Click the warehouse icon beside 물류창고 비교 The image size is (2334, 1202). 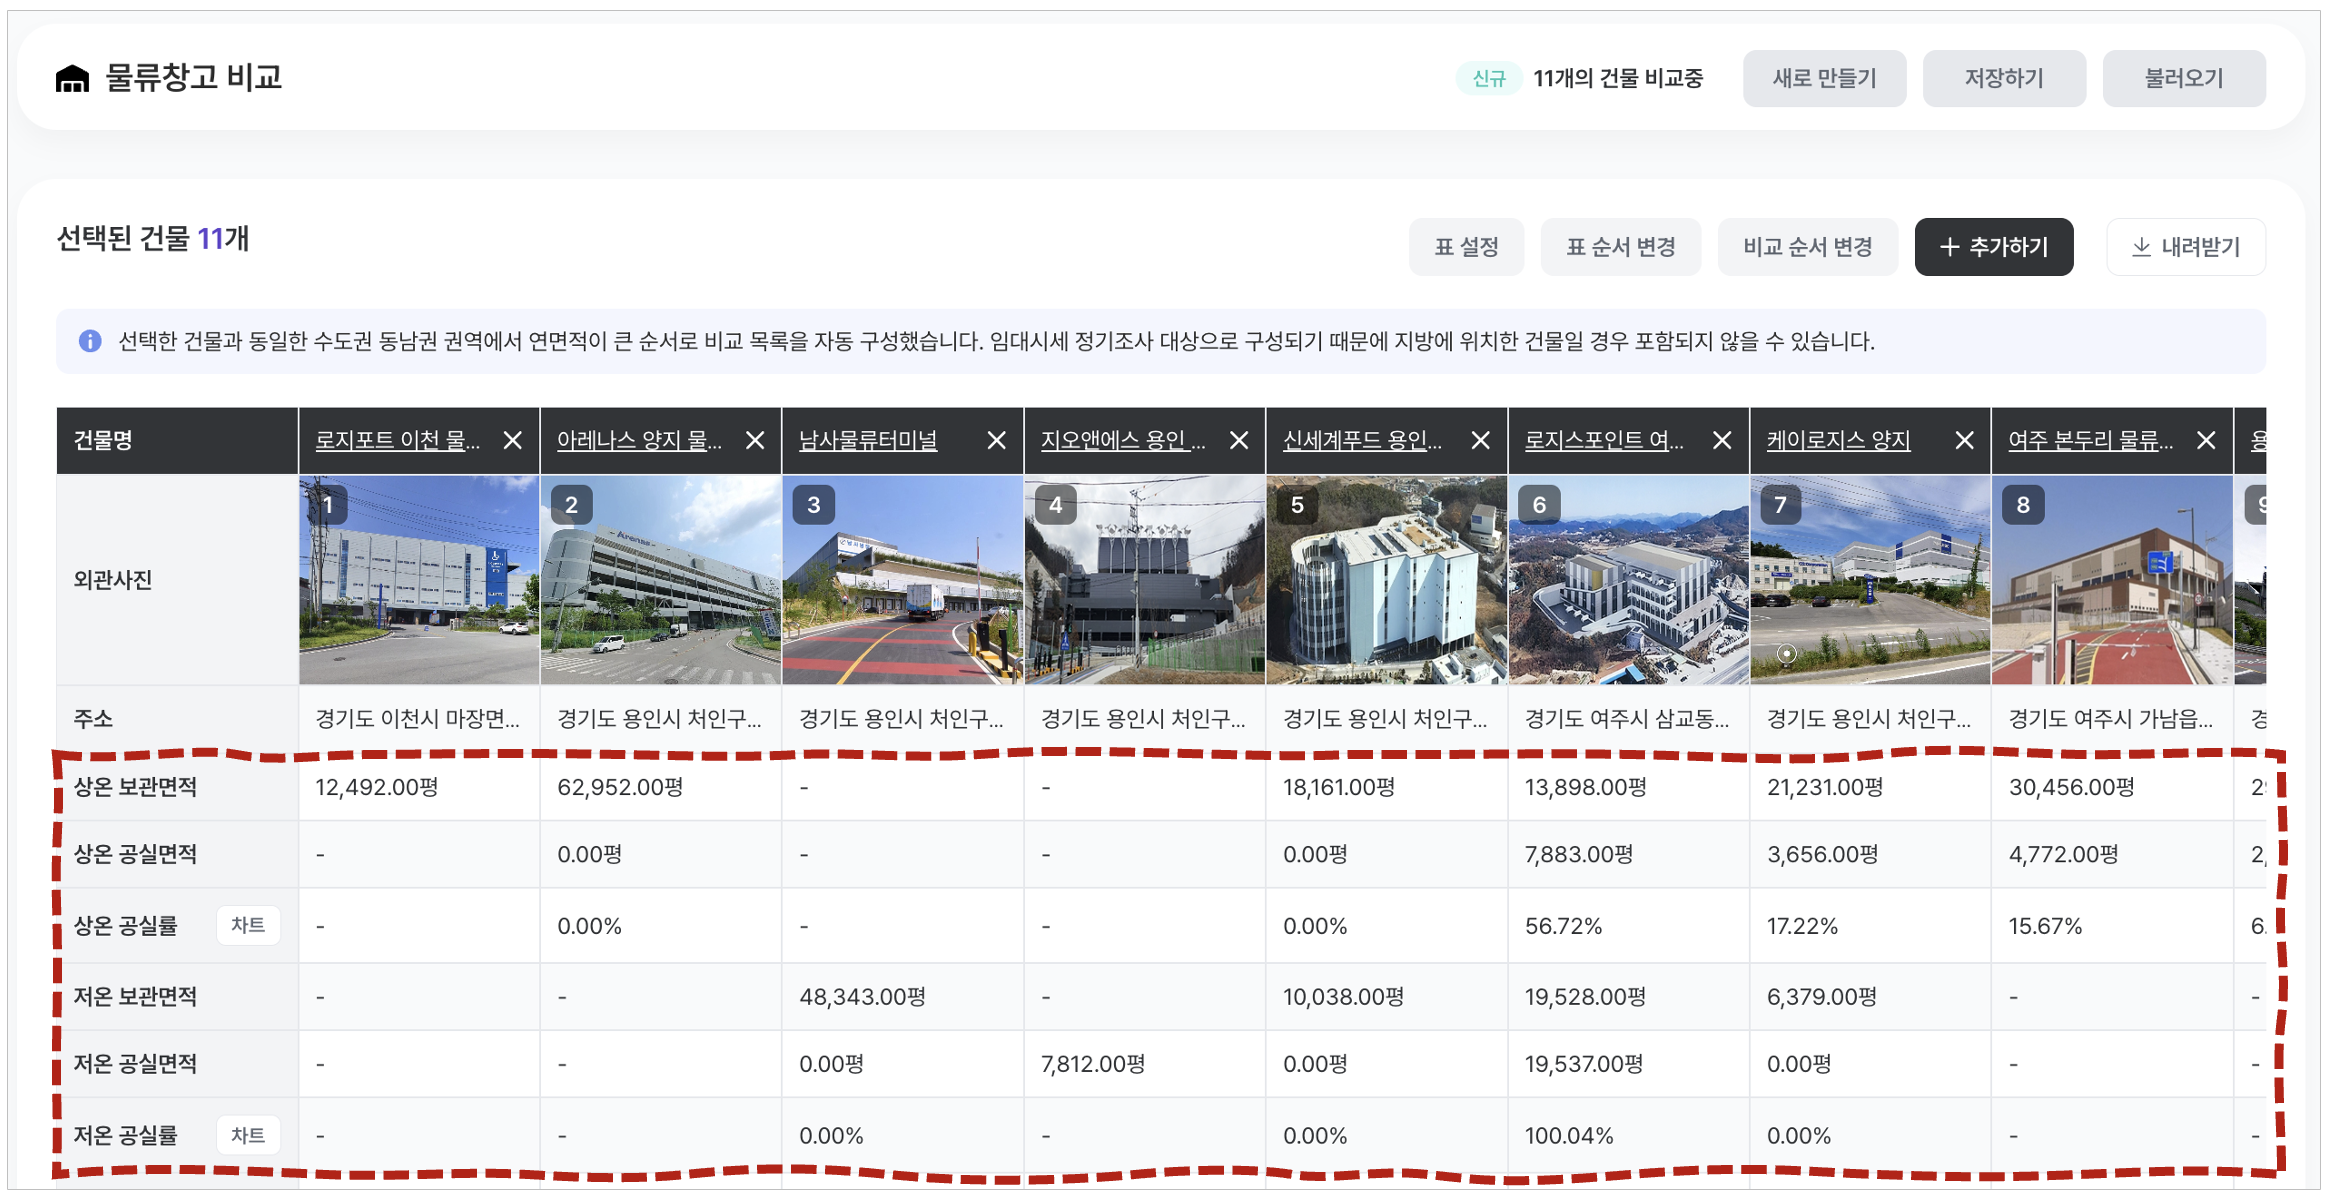coord(72,78)
